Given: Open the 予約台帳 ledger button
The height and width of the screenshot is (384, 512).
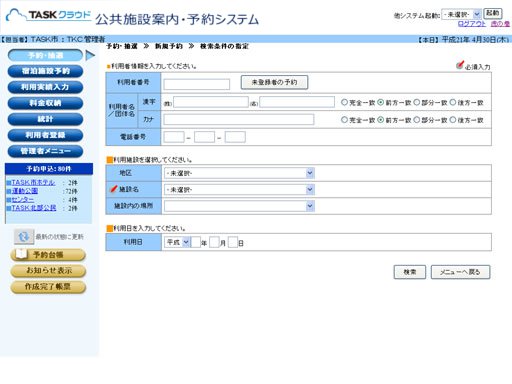Looking at the screenshot, I should (48, 255).
